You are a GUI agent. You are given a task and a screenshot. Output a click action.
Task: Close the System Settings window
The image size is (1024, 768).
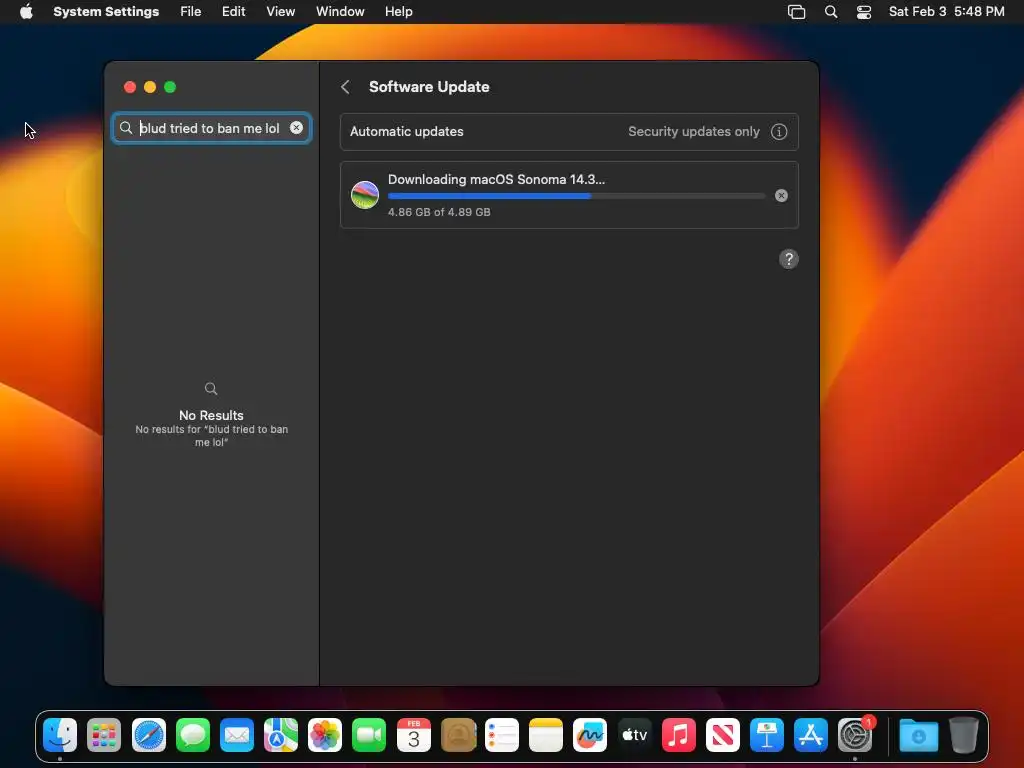pyautogui.click(x=130, y=87)
